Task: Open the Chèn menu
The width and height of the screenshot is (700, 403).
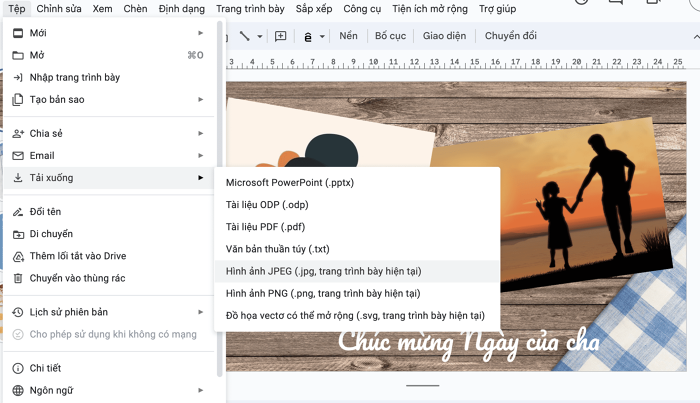Action: (135, 8)
